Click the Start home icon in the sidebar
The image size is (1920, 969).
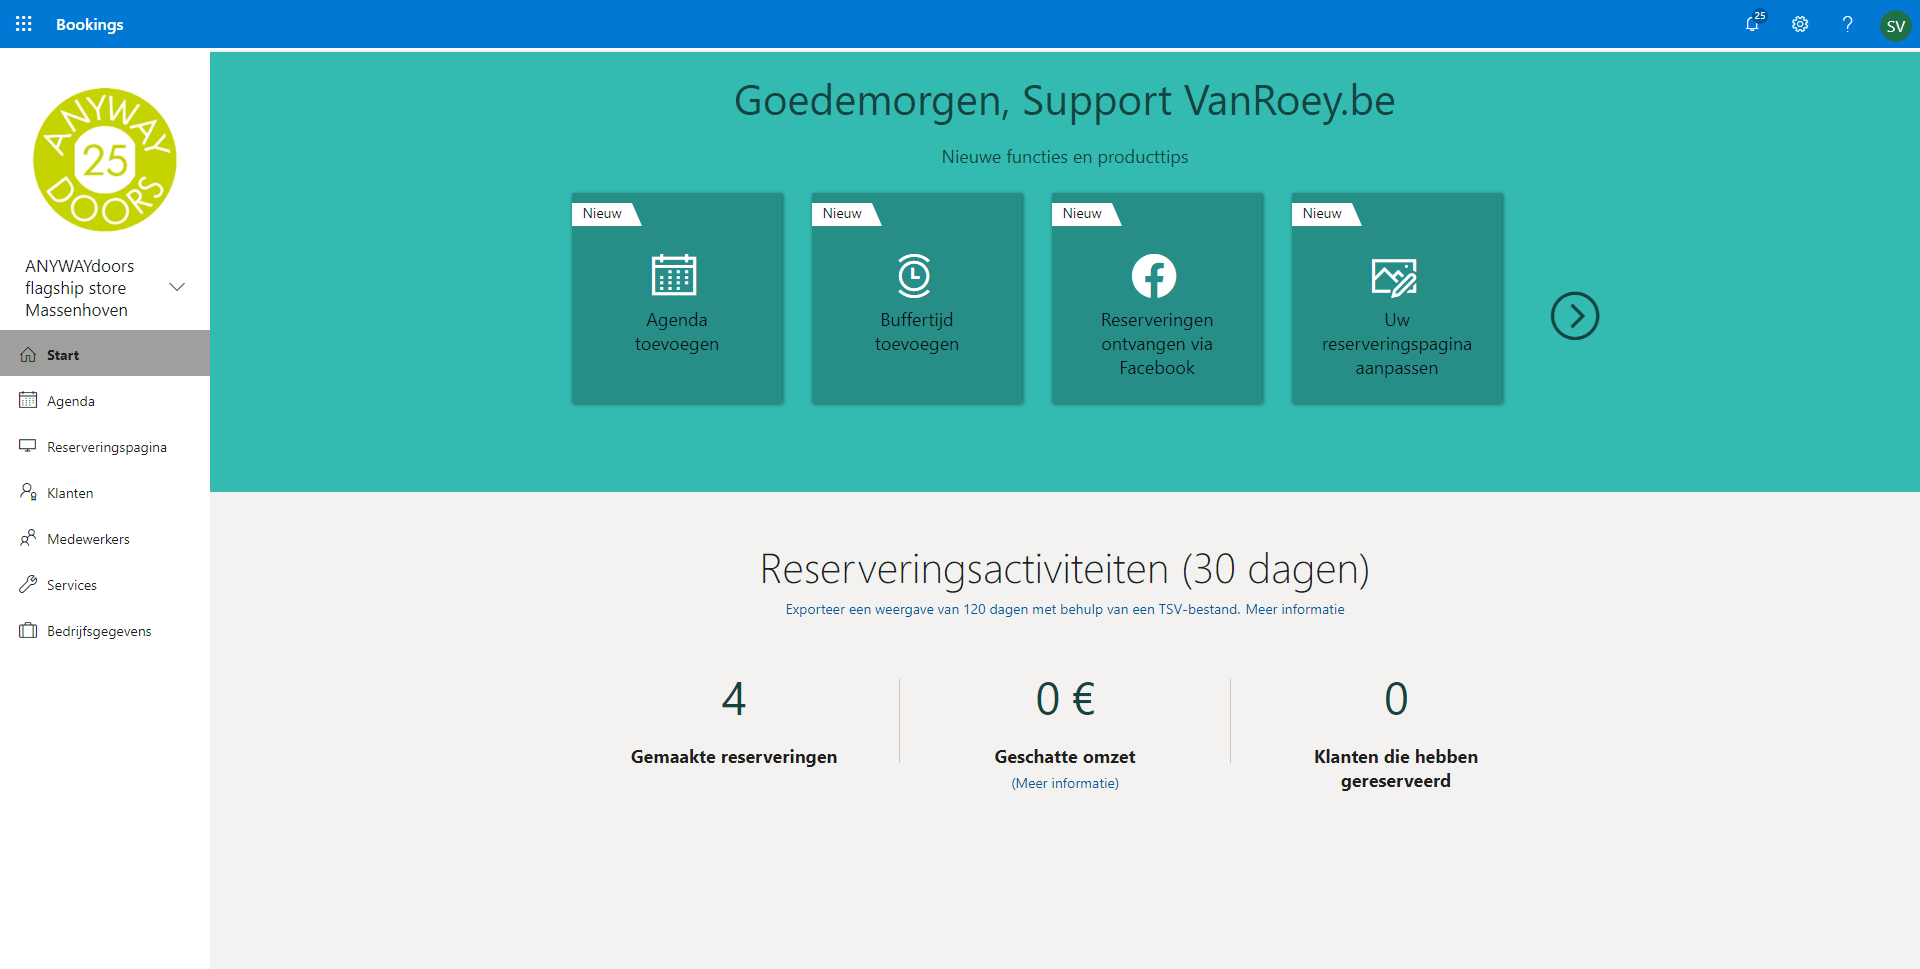pyautogui.click(x=28, y=355)
